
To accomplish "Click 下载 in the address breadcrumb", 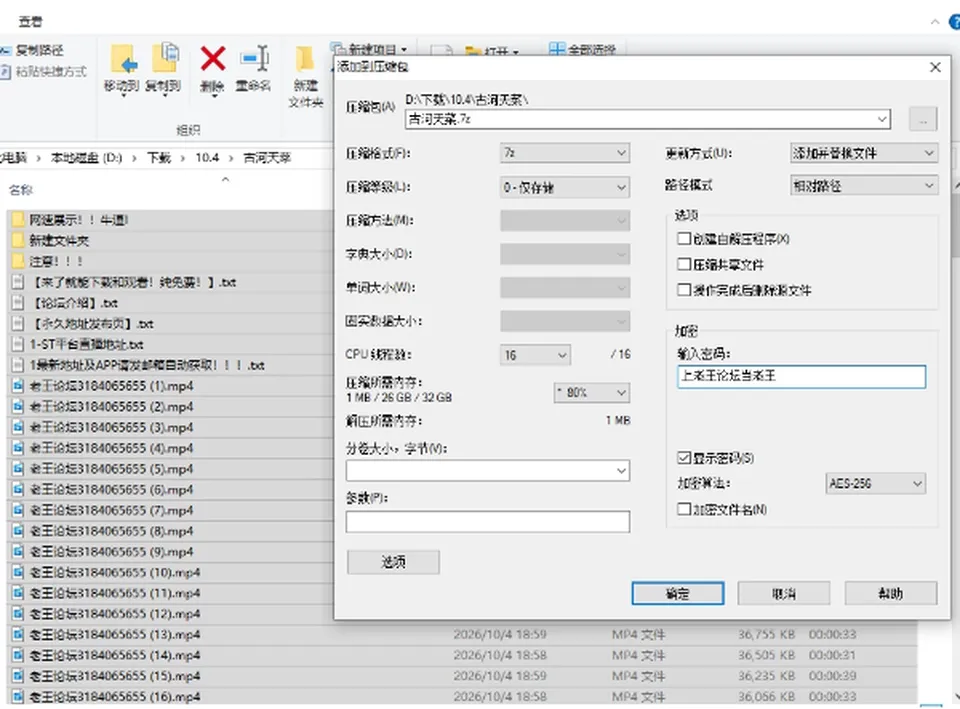I will (x=159, y=158).
